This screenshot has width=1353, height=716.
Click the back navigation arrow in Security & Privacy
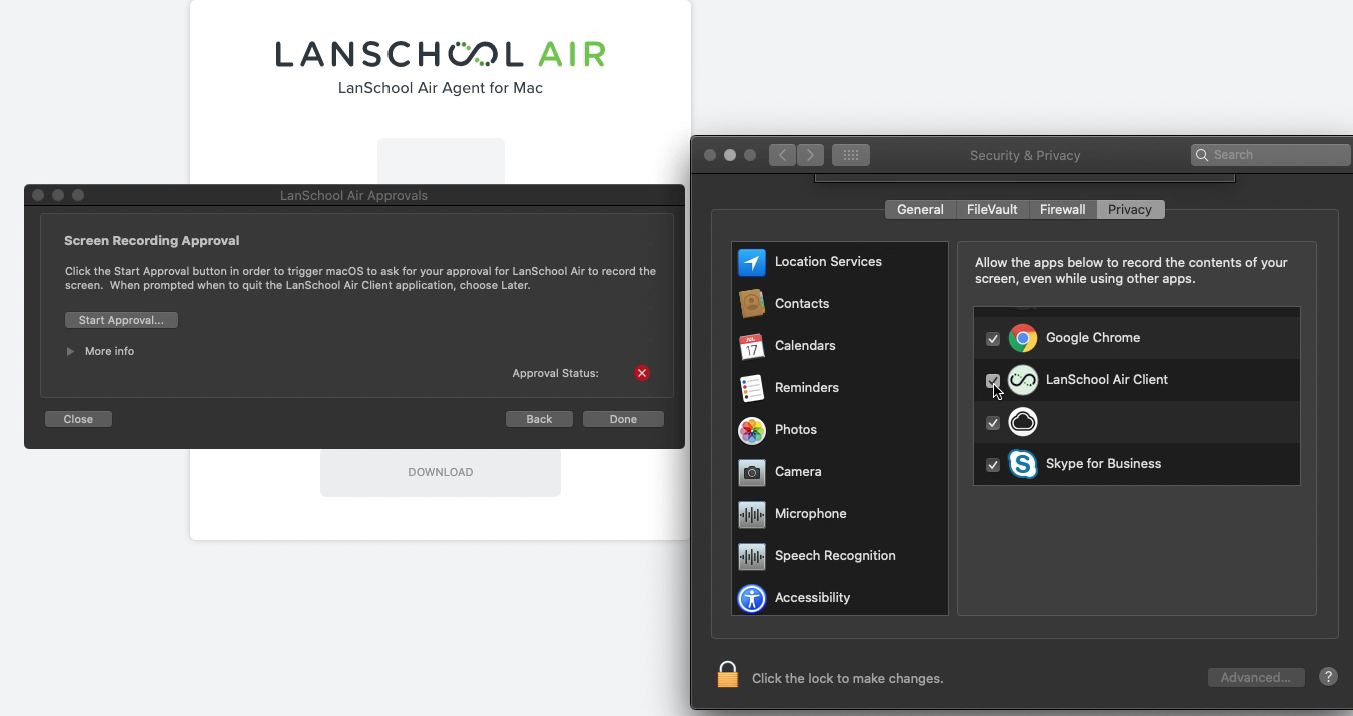783,155
